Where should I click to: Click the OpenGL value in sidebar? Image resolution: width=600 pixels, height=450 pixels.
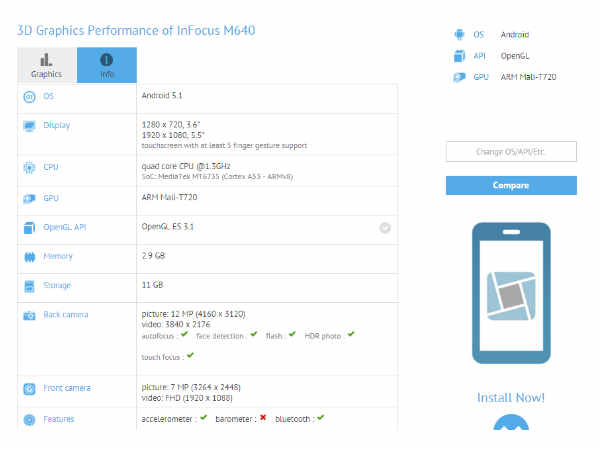click(x=515, y=56)
